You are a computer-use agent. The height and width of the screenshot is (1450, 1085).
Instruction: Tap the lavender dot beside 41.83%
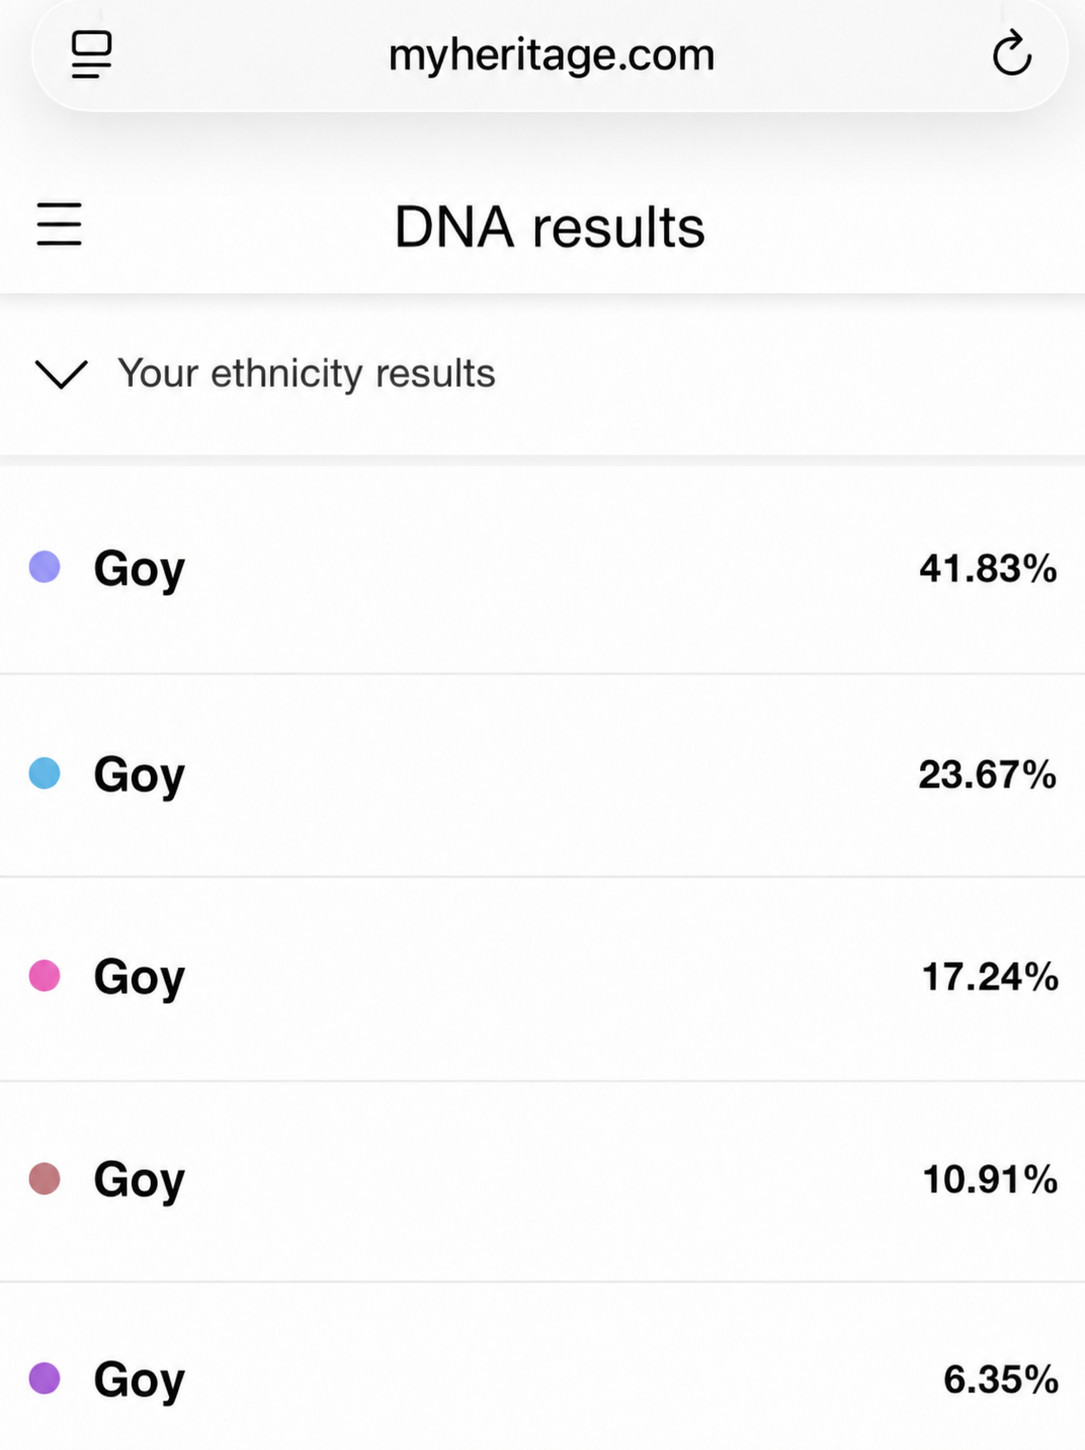click(x=44, y=567)
